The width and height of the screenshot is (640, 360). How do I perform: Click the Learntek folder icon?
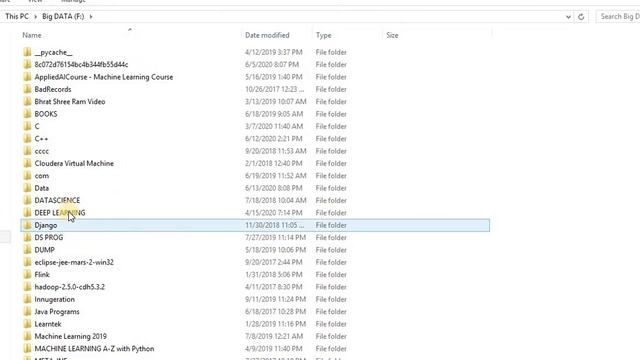click(x=27, y=324)
